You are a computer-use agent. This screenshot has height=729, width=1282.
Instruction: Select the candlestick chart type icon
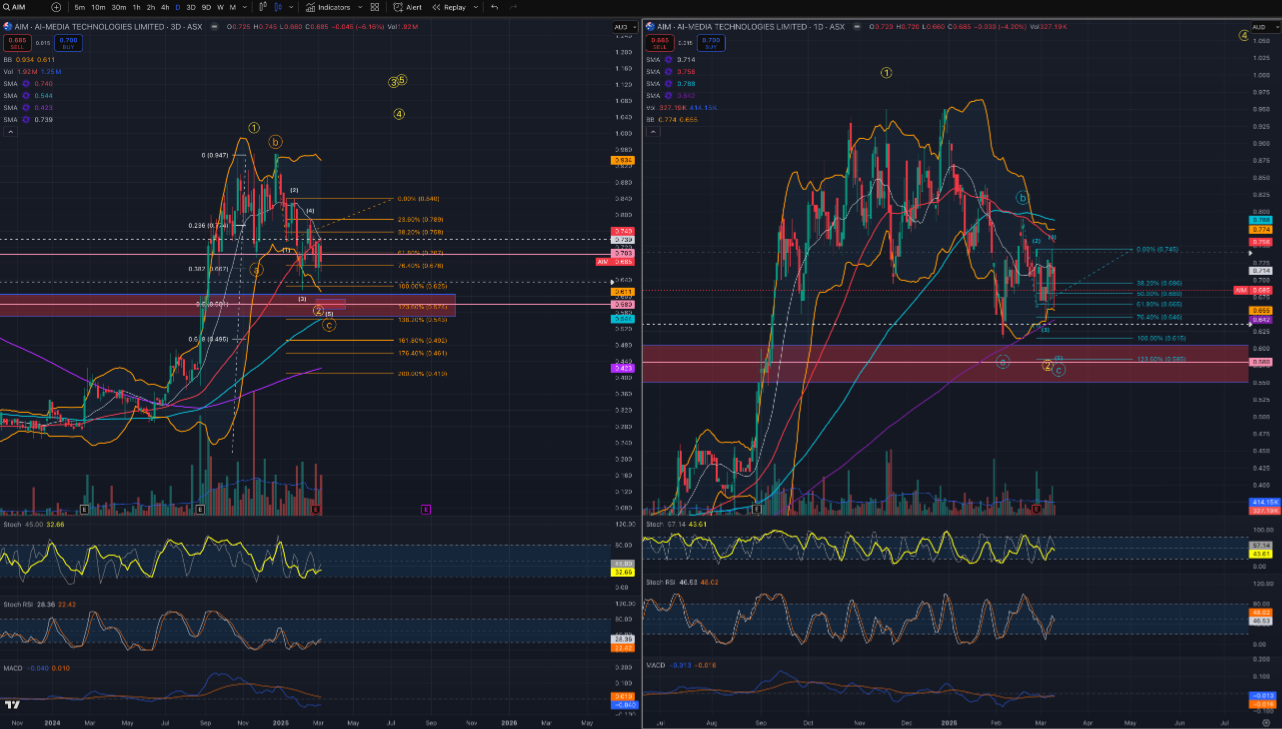tap(278, 7)
